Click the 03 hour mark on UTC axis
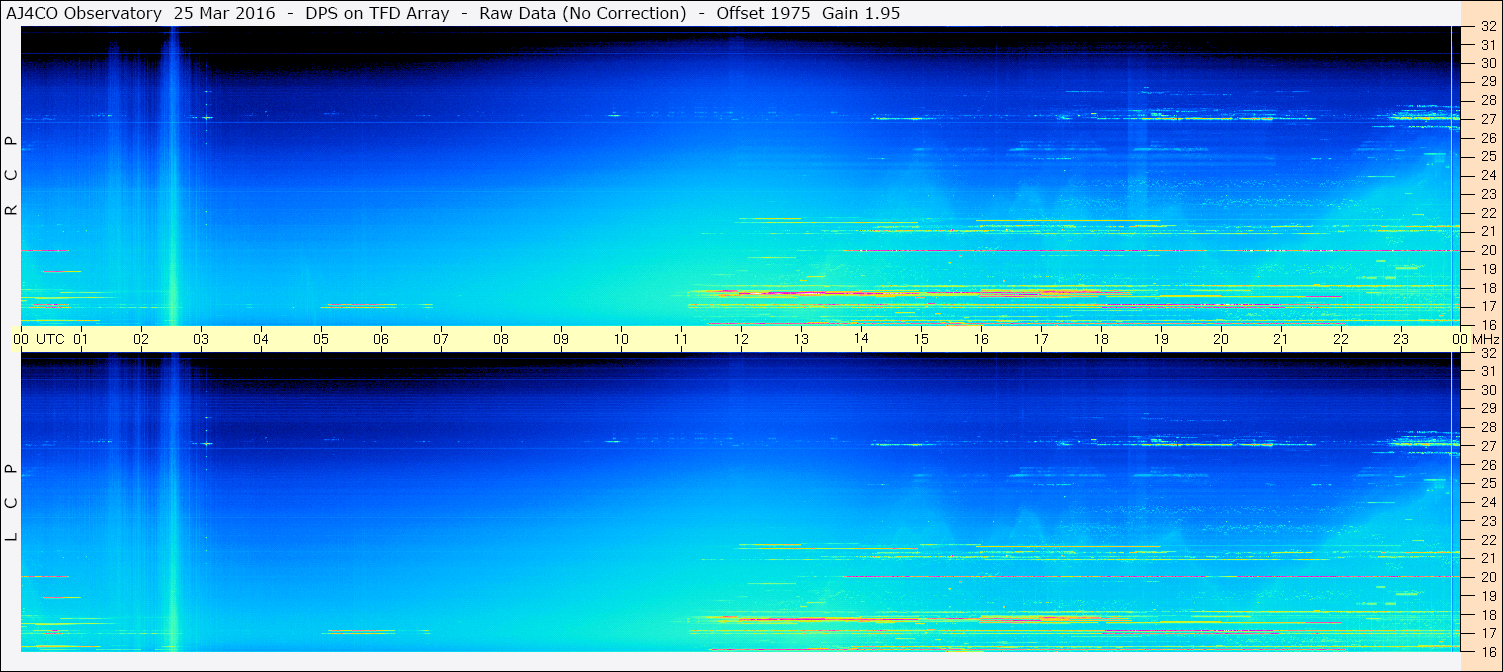 click(201, 339)
